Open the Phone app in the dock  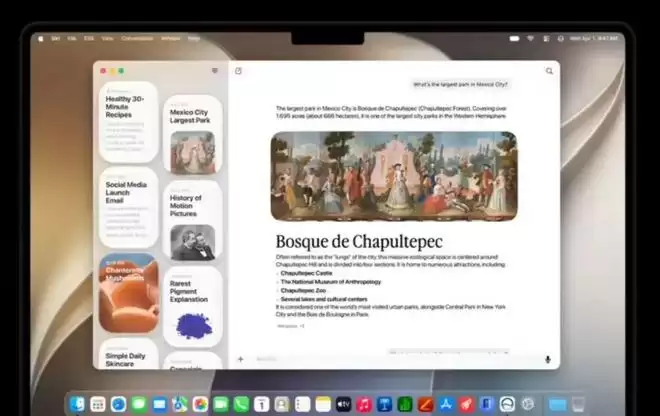[241, 405]
